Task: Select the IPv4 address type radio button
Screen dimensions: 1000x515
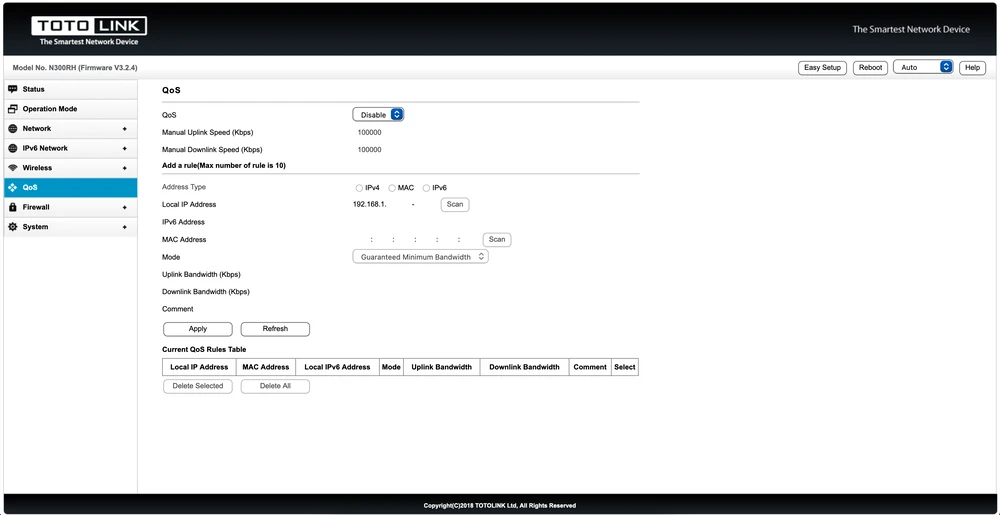Action: [359, 188]
